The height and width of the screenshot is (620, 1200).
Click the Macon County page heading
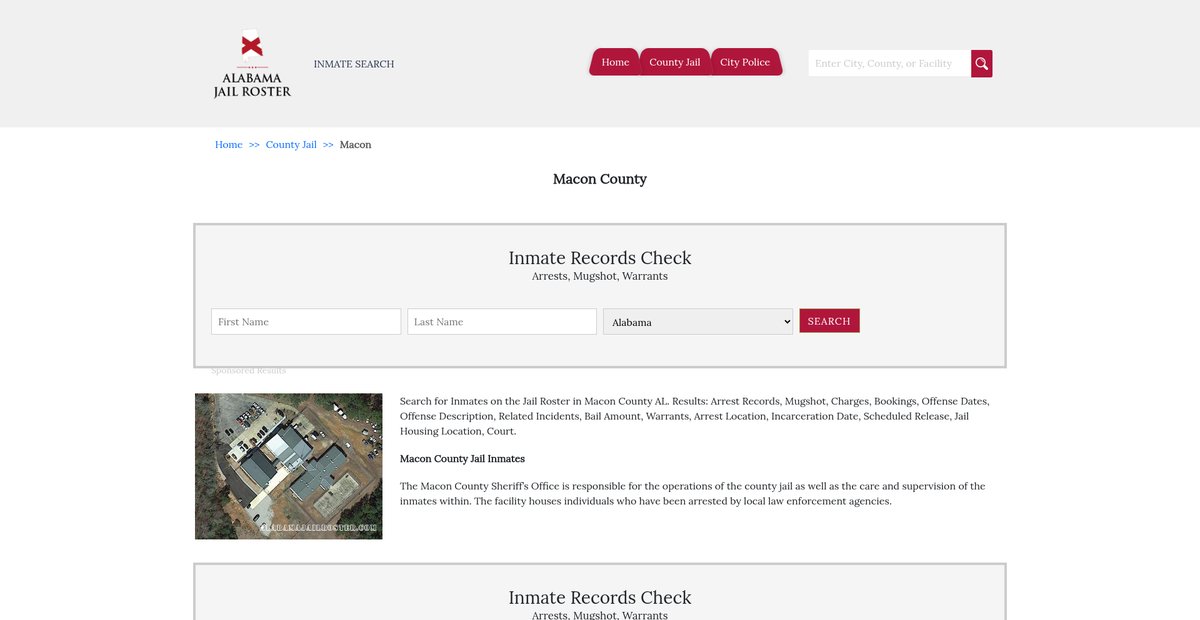pos(600,179)
